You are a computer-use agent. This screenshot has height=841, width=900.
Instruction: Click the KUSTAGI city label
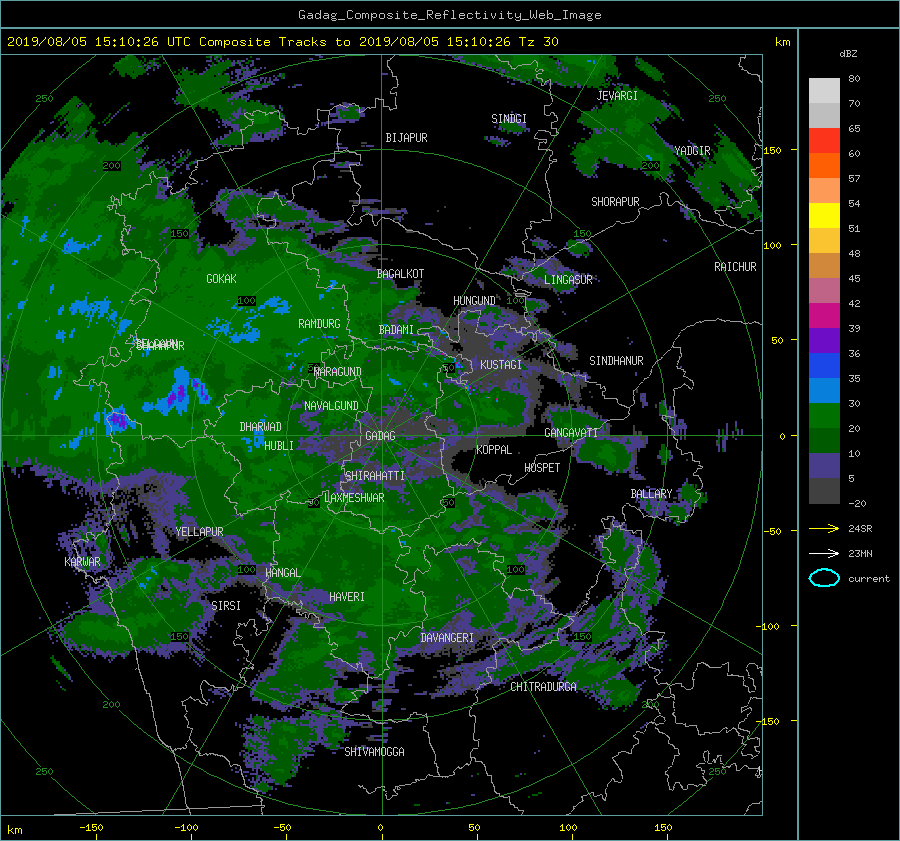[501, 365]
